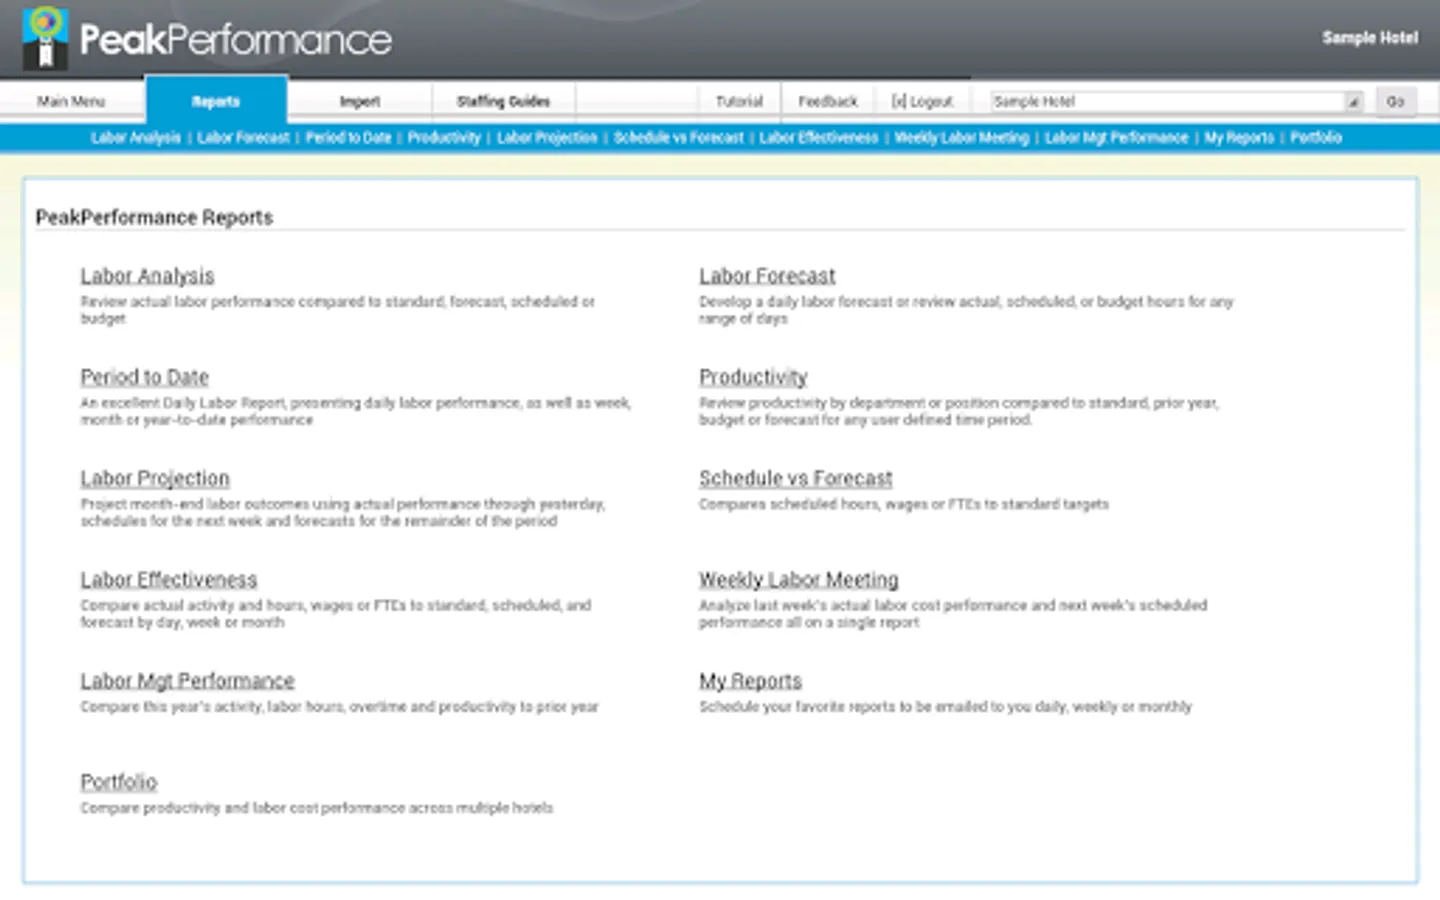Click the Sample Hotel name in header

click(1370, 38)
